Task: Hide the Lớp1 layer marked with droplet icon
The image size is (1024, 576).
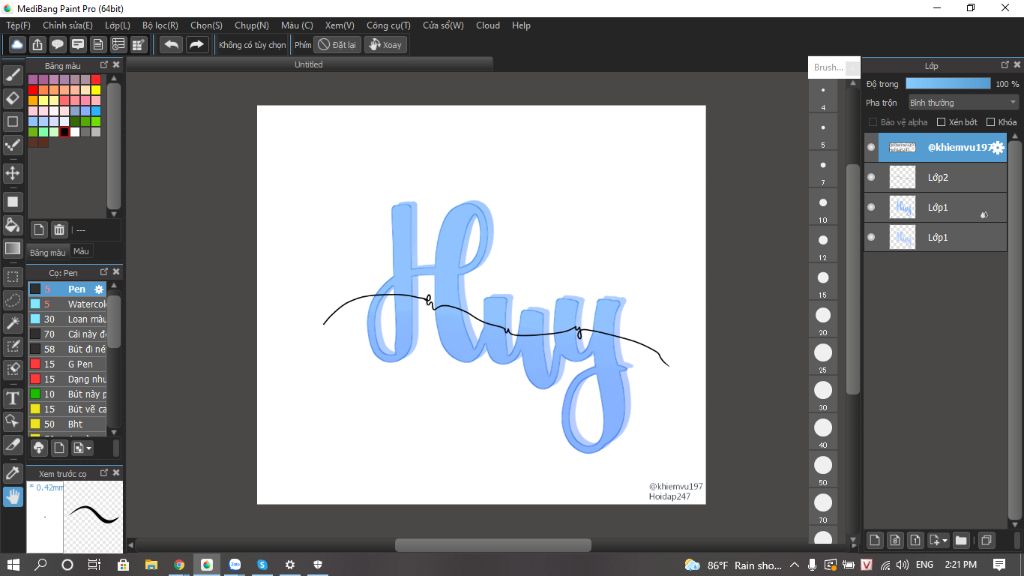Action: click(x=871, y=207)
